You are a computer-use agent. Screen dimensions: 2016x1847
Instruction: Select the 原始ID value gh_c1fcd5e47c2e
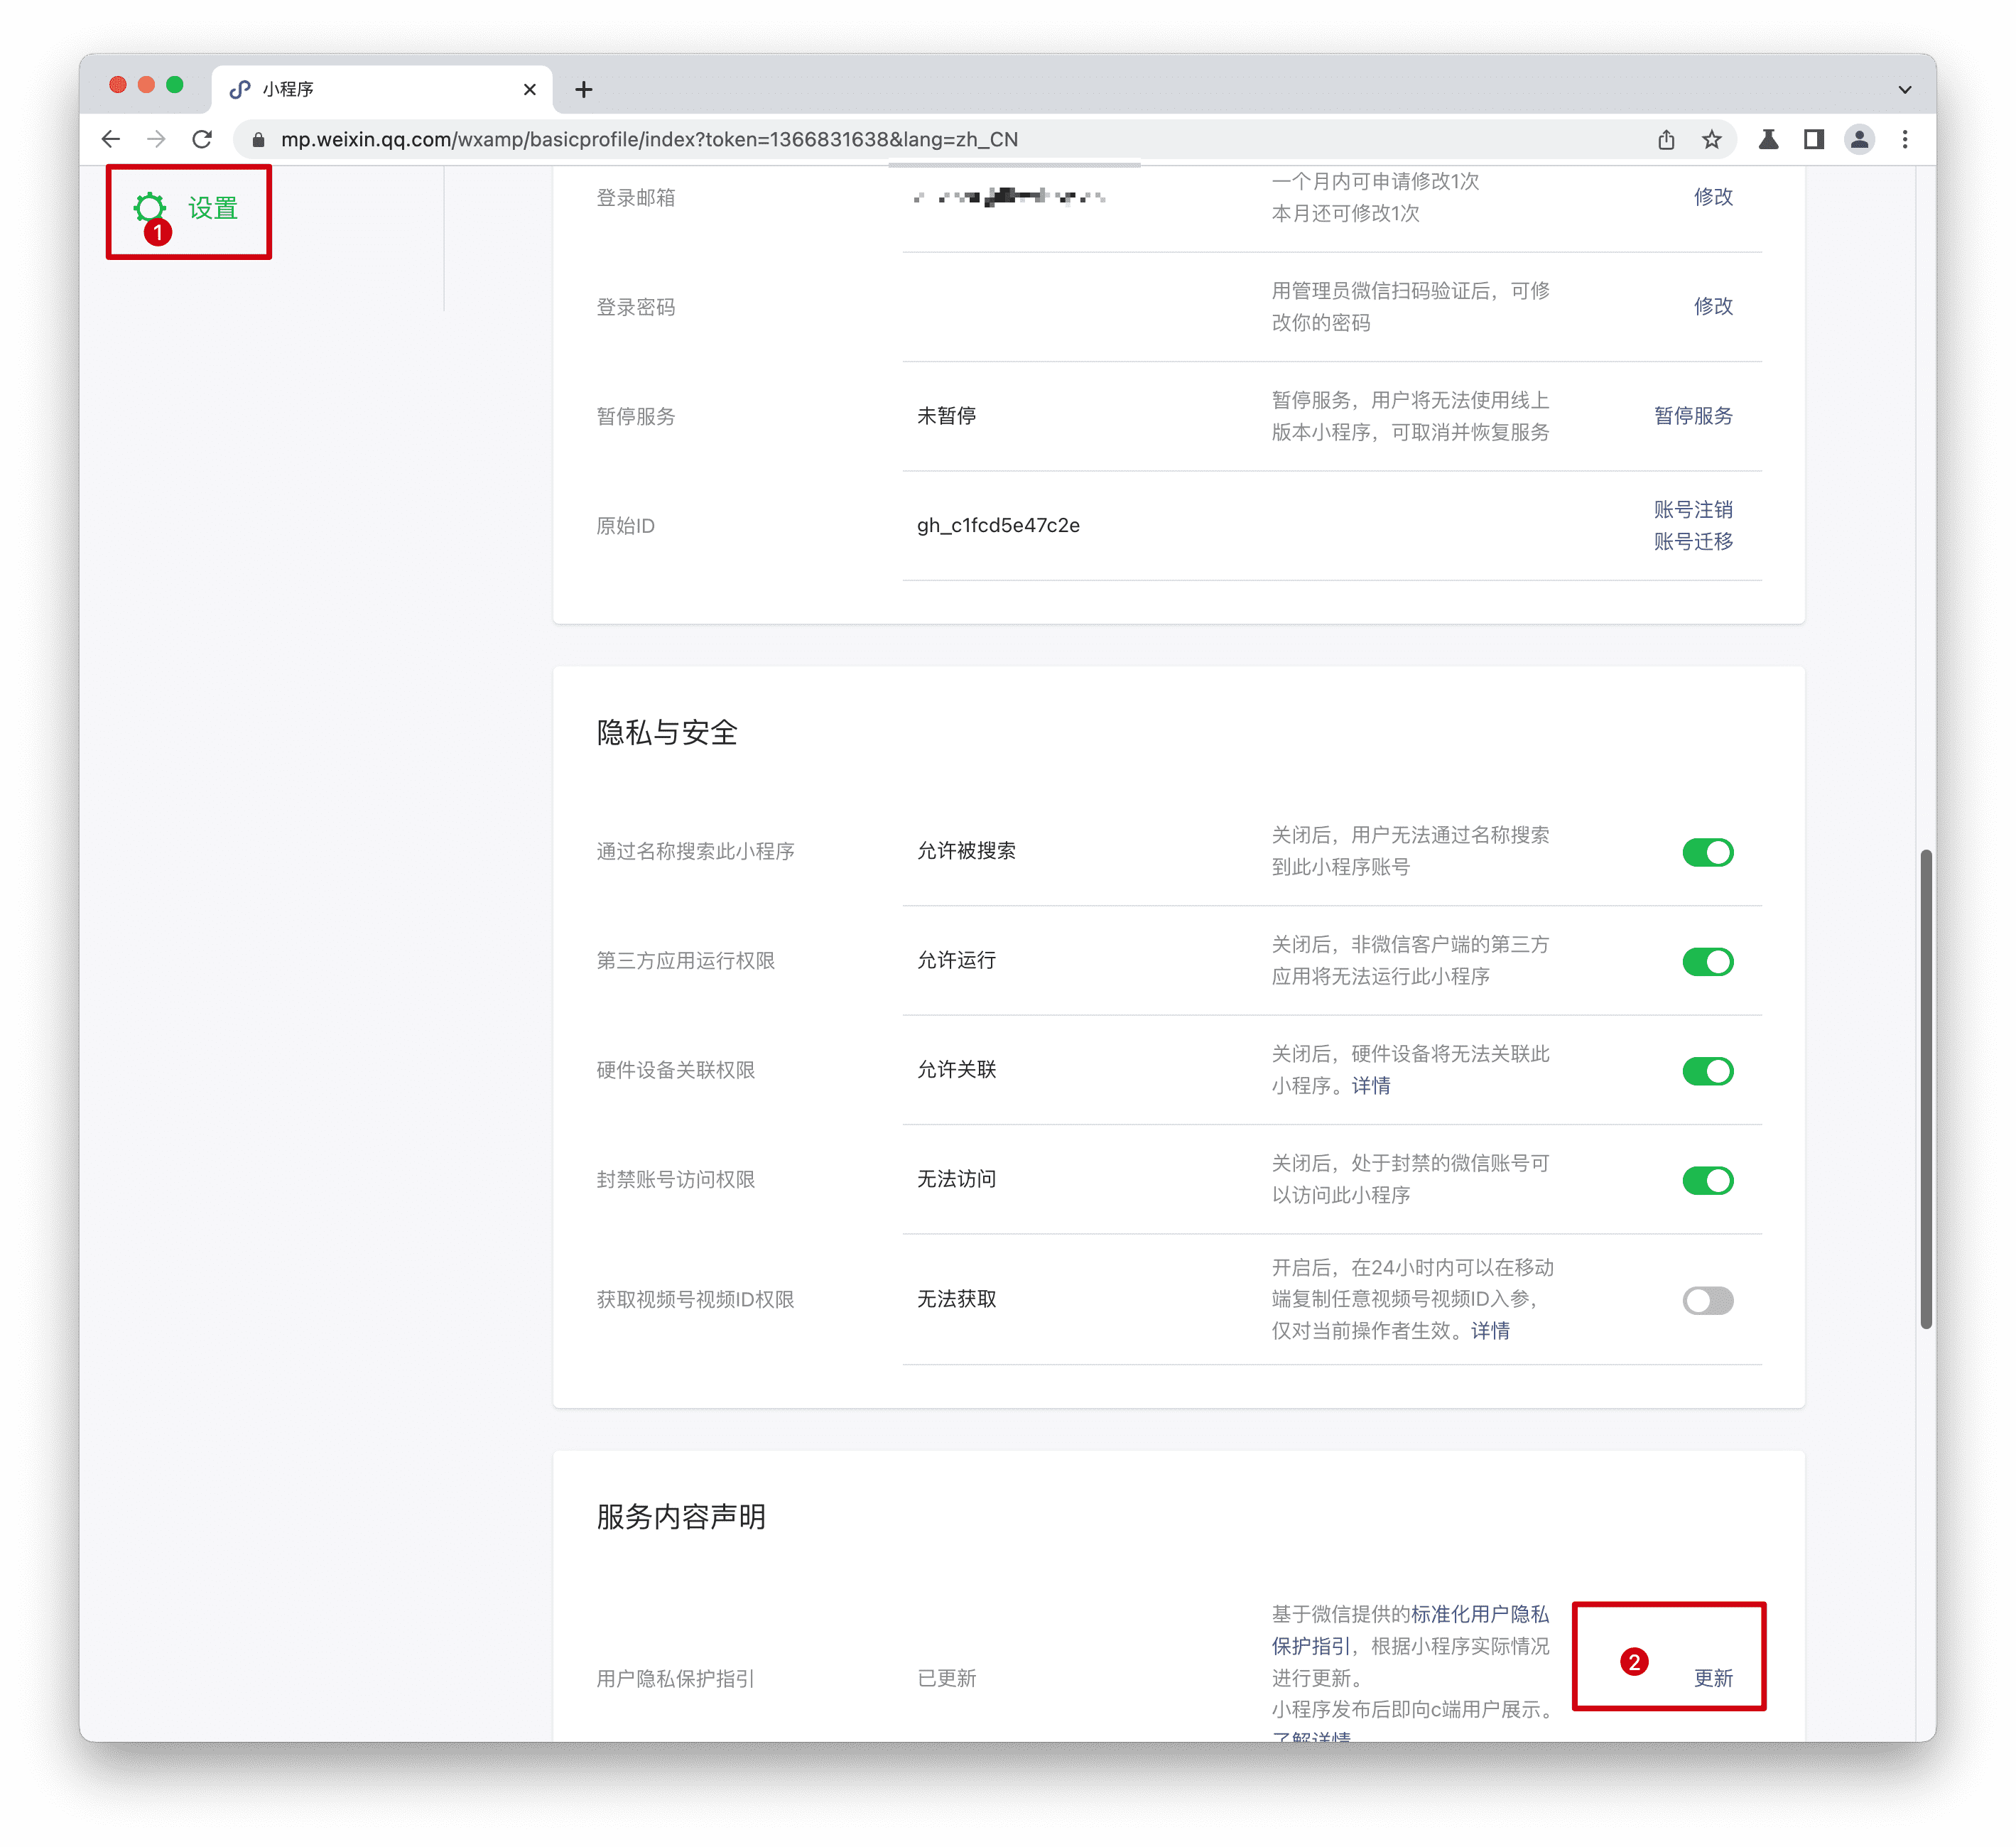pos(998,525)
